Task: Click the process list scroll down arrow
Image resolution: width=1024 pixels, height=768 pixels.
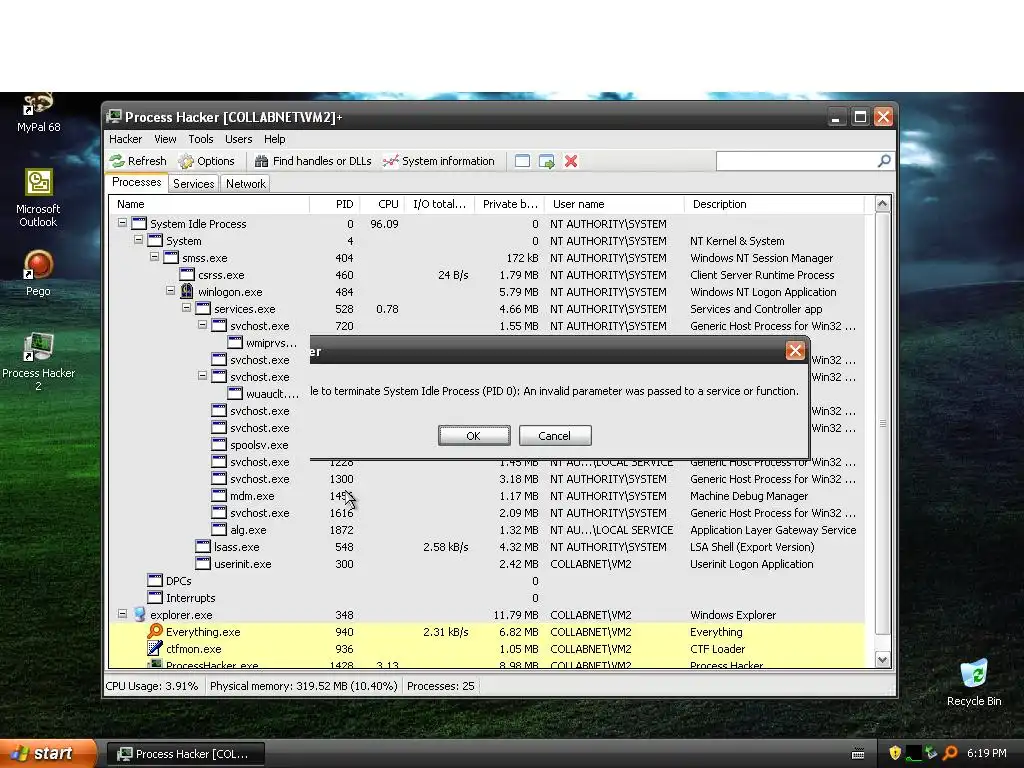Action: tap(882, 660)
